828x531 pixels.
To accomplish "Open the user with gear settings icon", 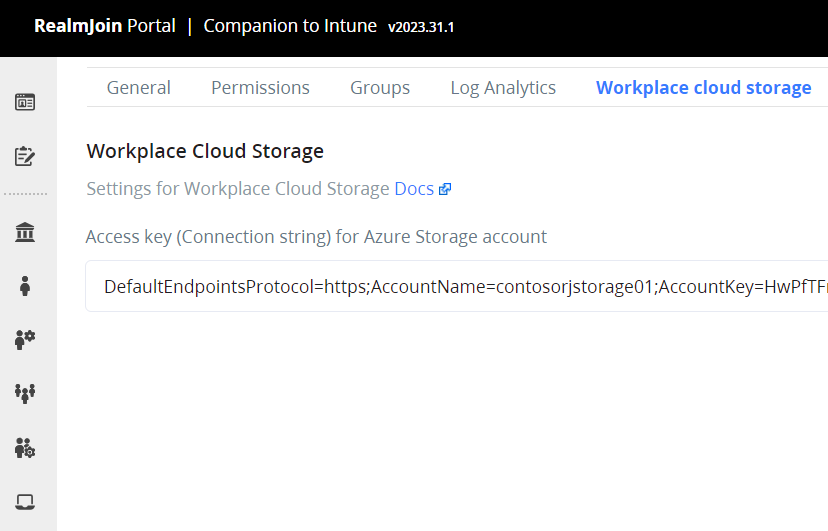I will (x=25, y=340).
